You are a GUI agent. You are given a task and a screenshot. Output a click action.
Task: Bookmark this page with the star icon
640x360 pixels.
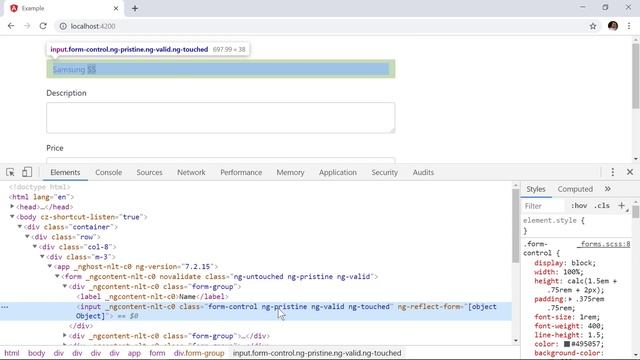click(593, 26)
